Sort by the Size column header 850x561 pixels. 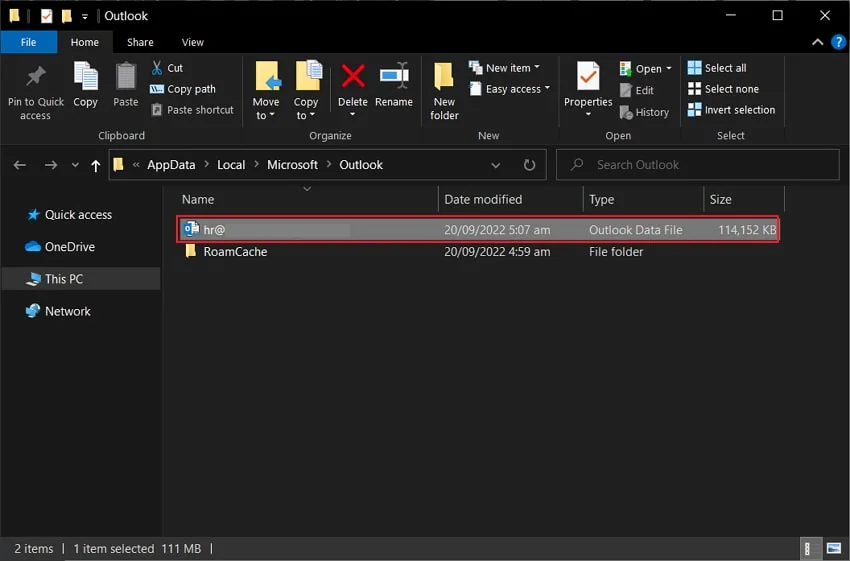tap(744, 199)
